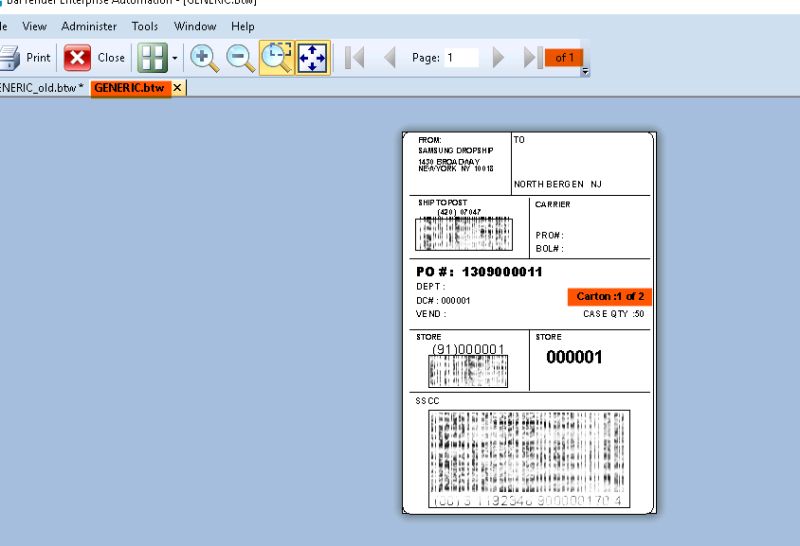Activate the zoom-to-selection magnifier tool
Image resolution: width=800 pixels, height=546 pixels.
tap(277, 58)
